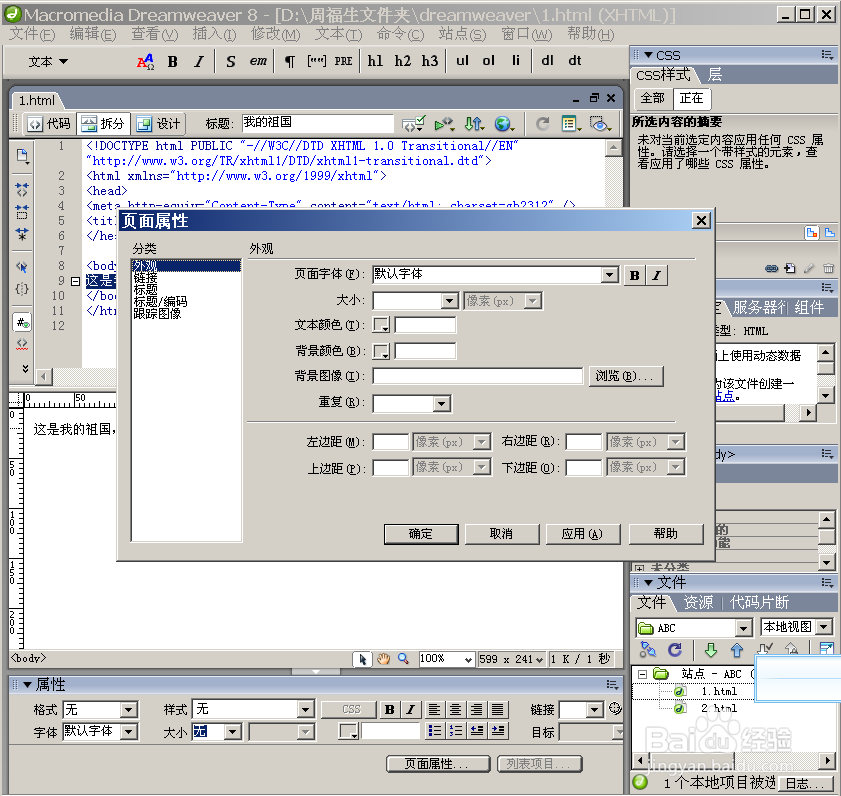Open the background color swatch picker

tap(381, 351)
